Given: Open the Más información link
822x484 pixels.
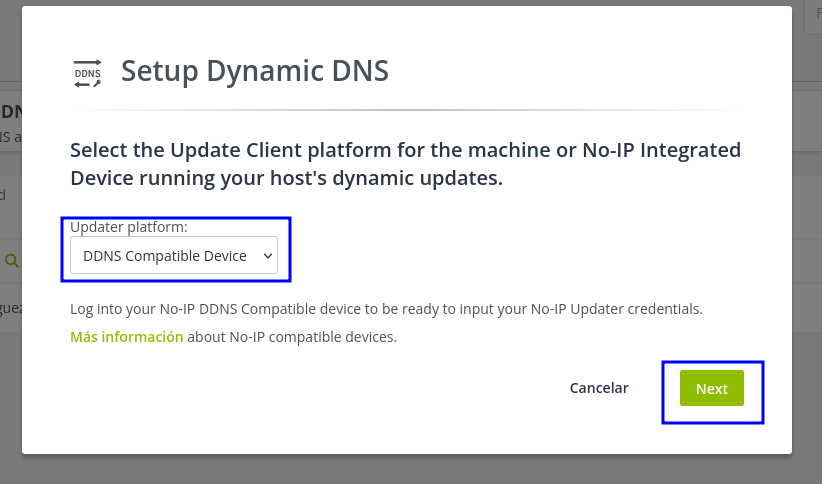Looking at the screenshot, I should click(127, 337).
